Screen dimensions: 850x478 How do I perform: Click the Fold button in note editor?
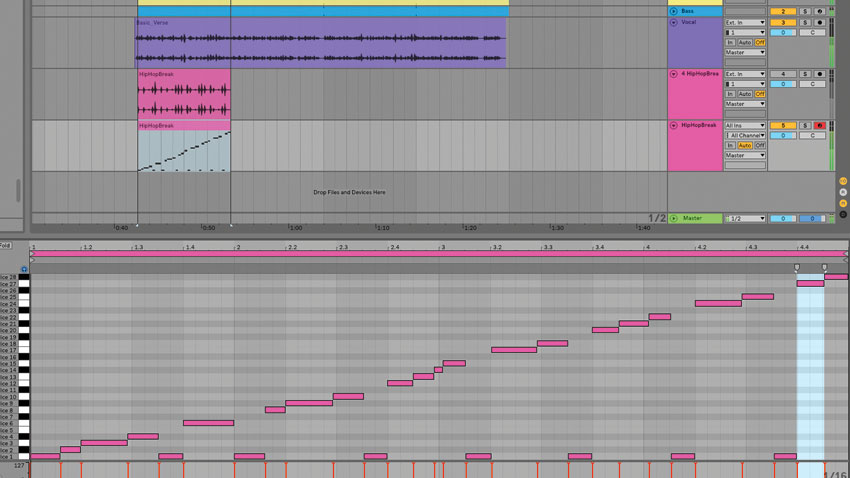(x=5, y=246)
